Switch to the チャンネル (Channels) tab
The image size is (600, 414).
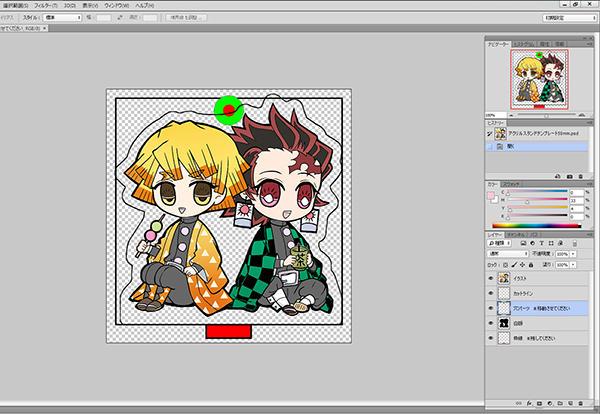click(x=516, y=235)
